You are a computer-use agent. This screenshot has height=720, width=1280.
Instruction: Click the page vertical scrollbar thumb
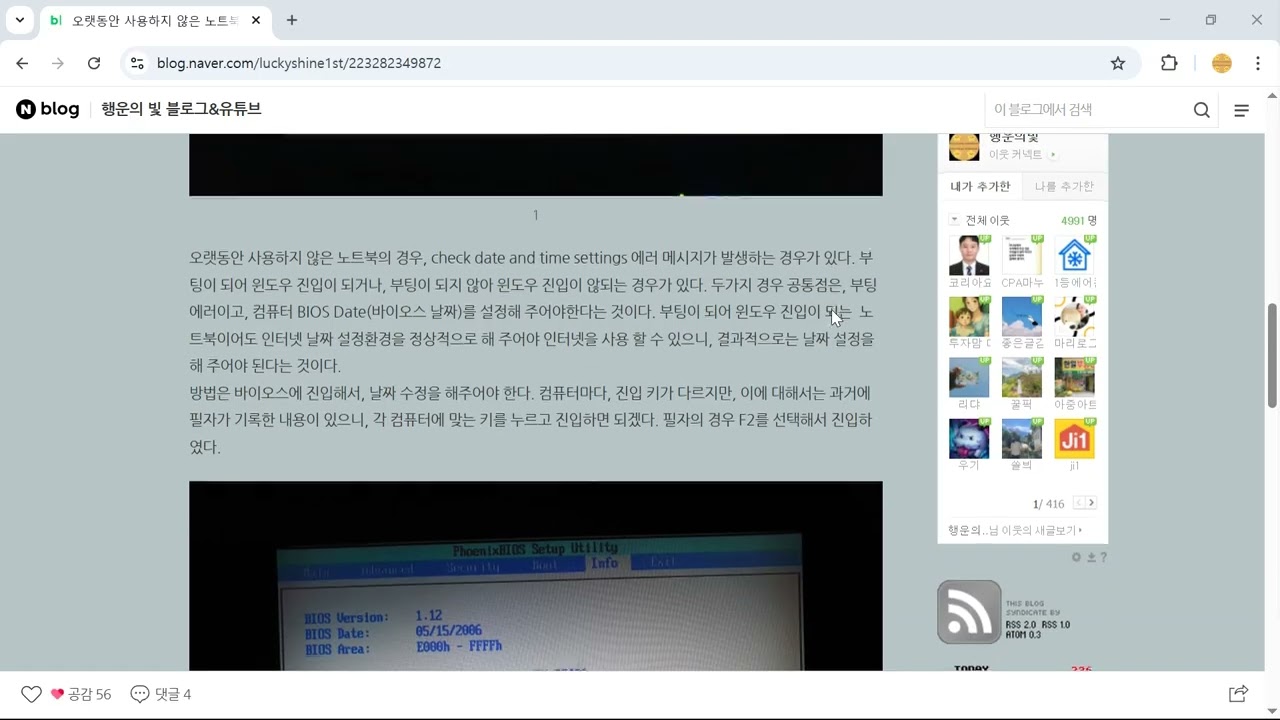coord(1272,355)
